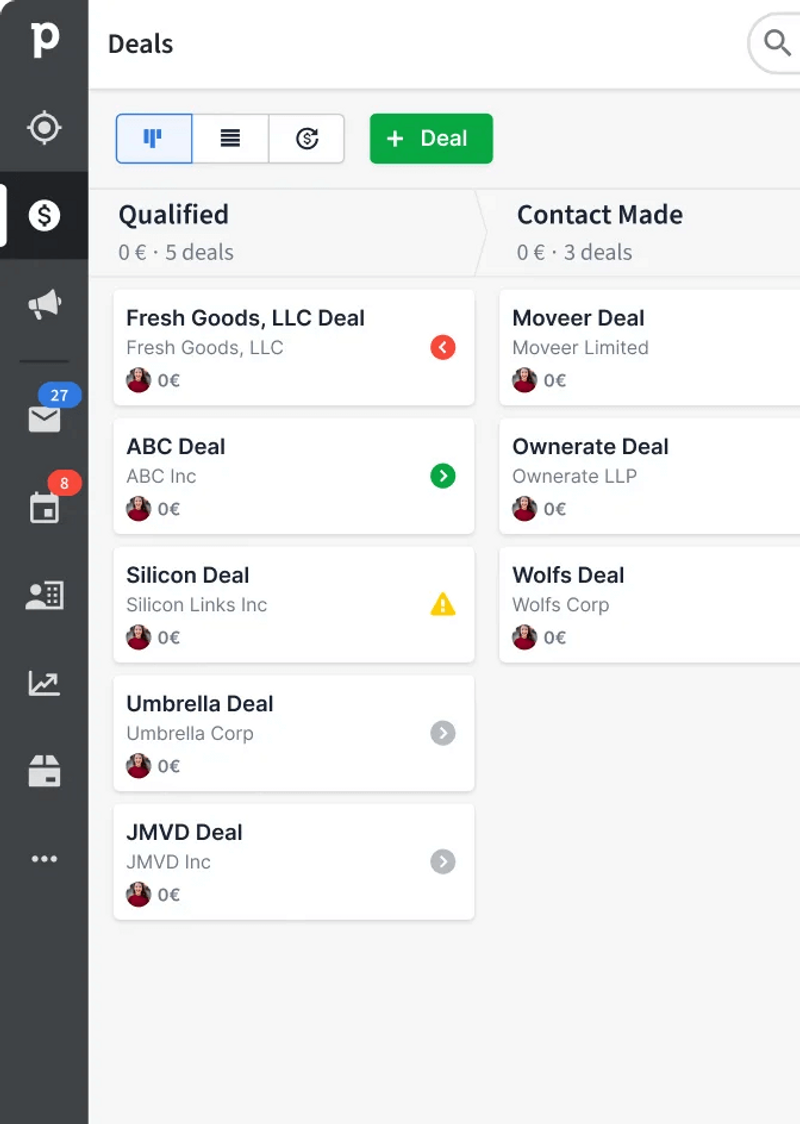Click red overdue indicator on Fresh Goods deal
Image resolution: width=800 pixels, height=1124 pixels.
(x=443, y=347)
